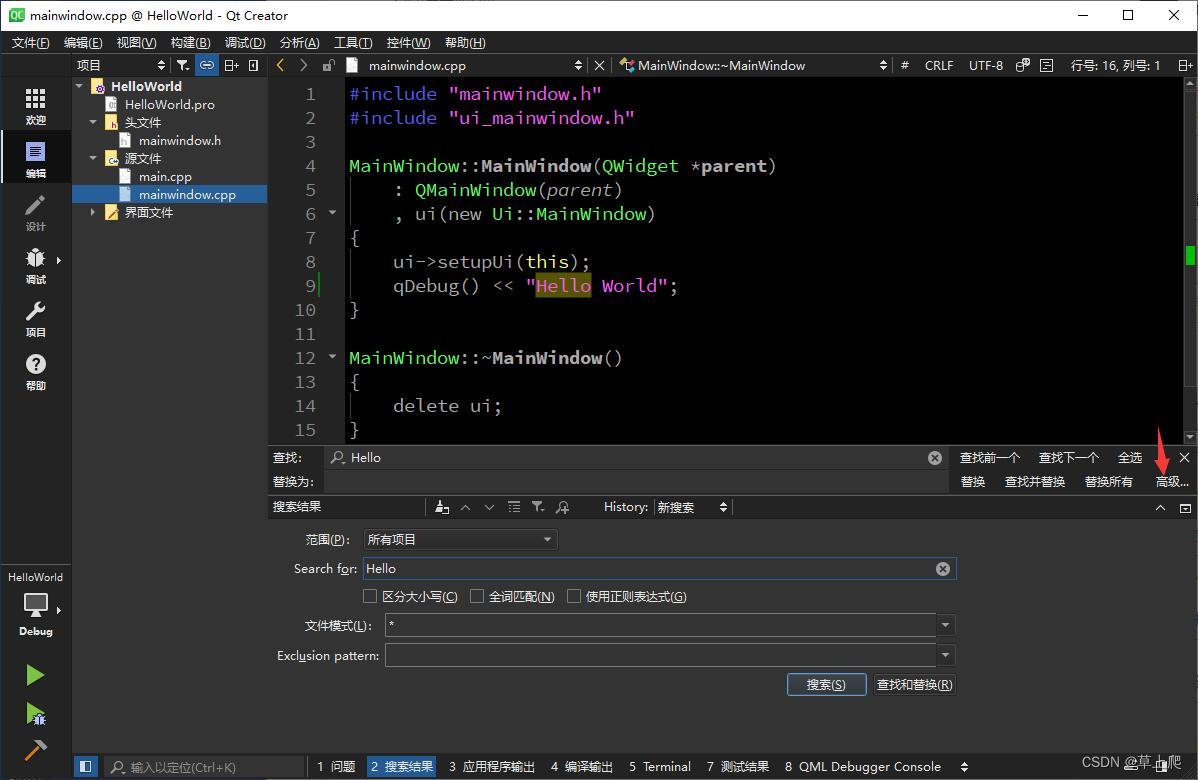Click the 搜索(S) search button
The width and height of the screenshot is (1198, 780).
point(826,684)
